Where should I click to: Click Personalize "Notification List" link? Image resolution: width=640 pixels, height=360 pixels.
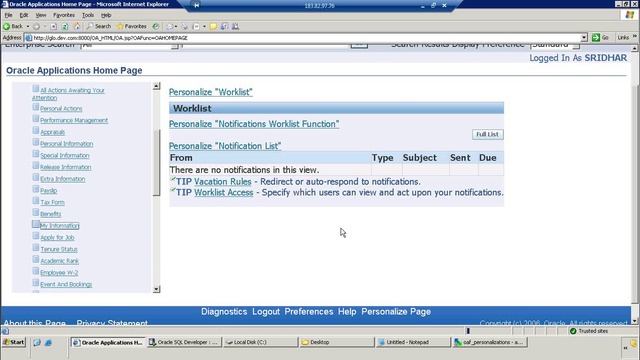(x=225, y=146)
